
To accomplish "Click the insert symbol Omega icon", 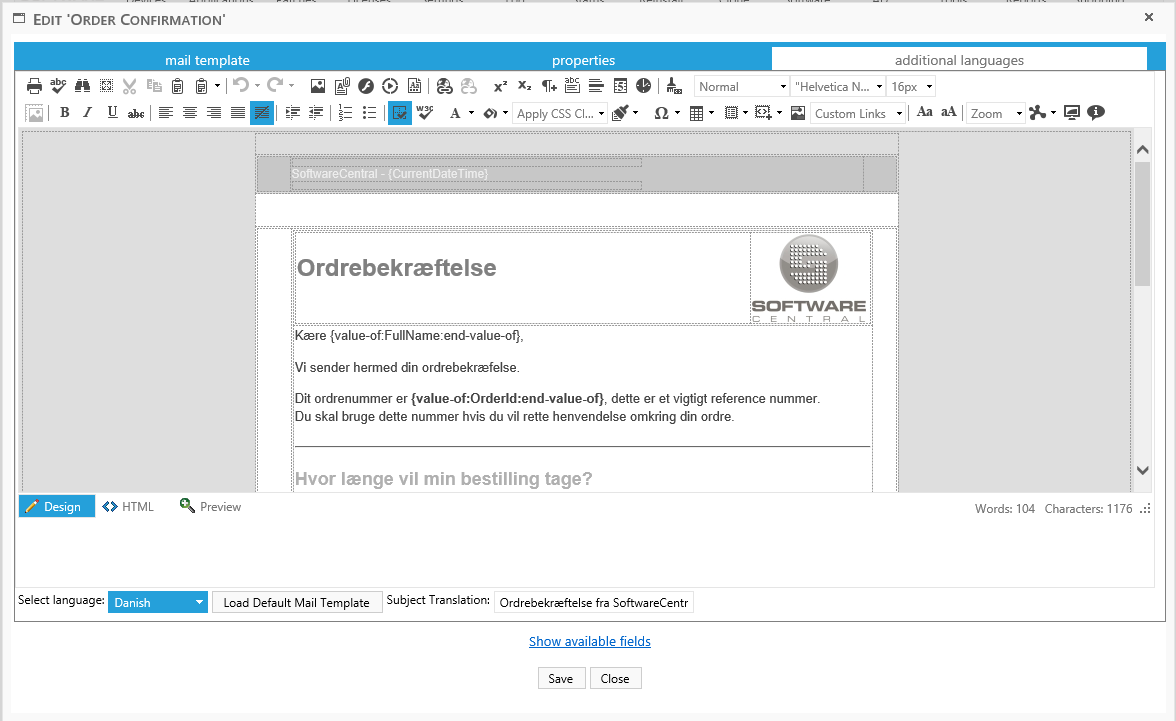I will 660,113.
